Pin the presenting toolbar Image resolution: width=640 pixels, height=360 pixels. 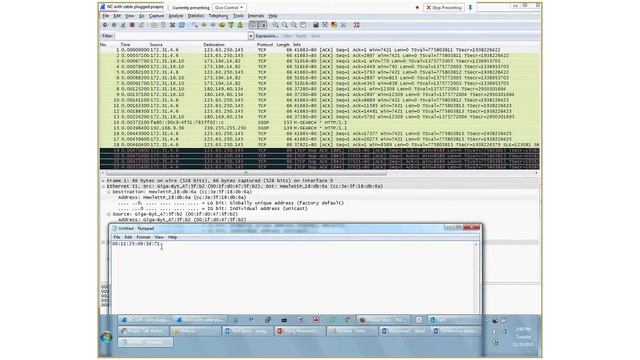(x=470, y=7)
